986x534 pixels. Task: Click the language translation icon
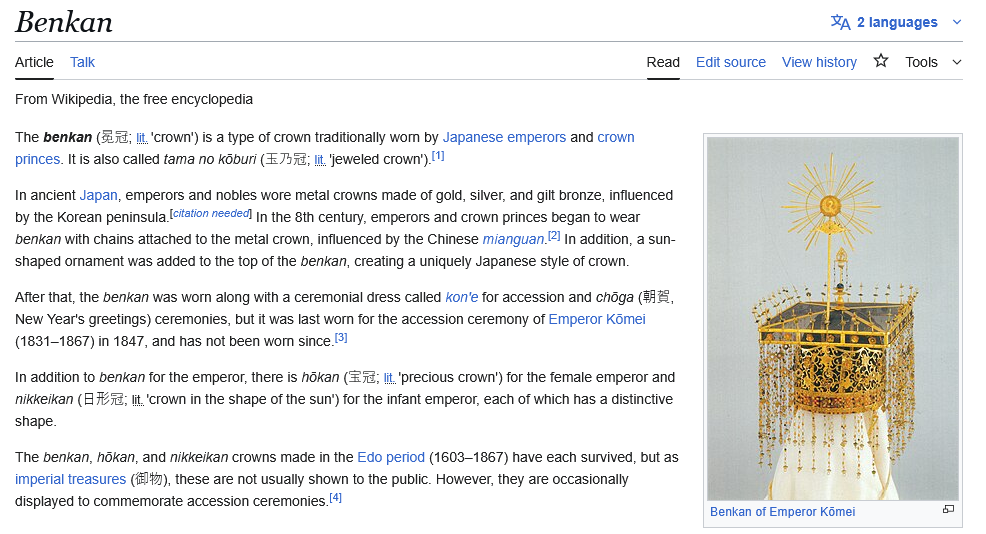pyautogui.click(x=840, y=22)
